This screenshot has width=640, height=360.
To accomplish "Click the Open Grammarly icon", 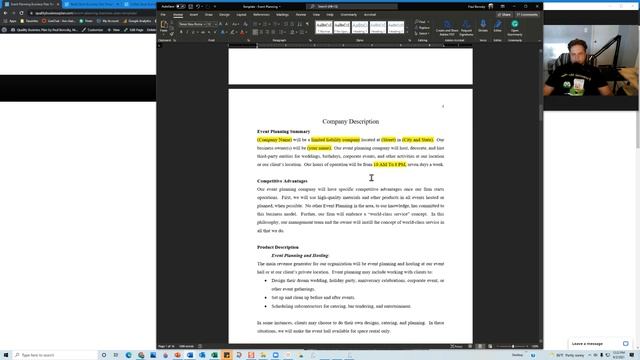I will pos(515,24).
